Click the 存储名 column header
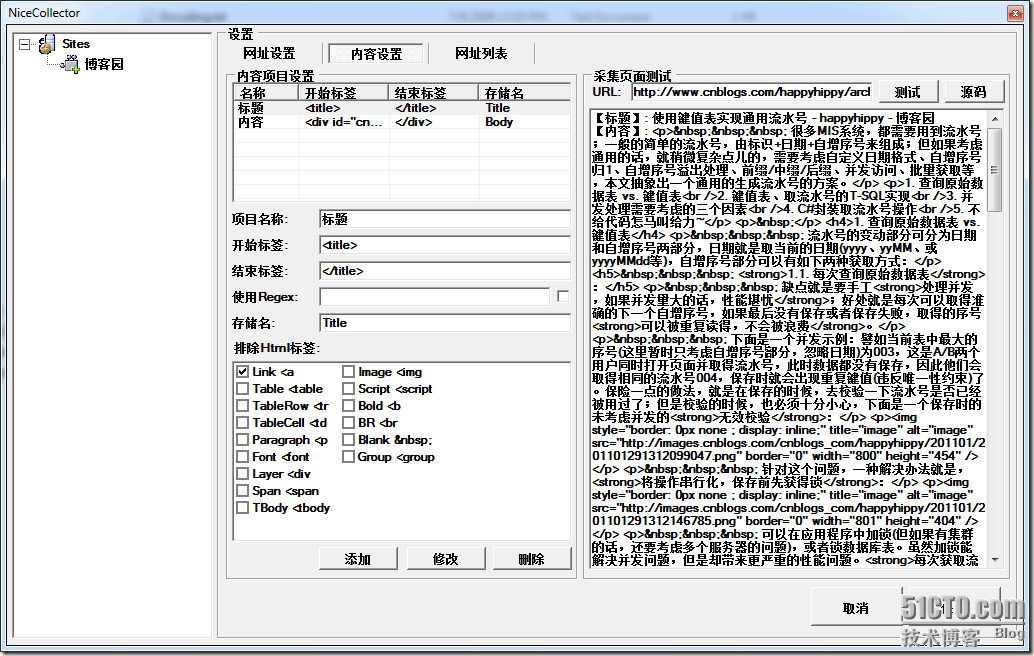 coord(524,92)
